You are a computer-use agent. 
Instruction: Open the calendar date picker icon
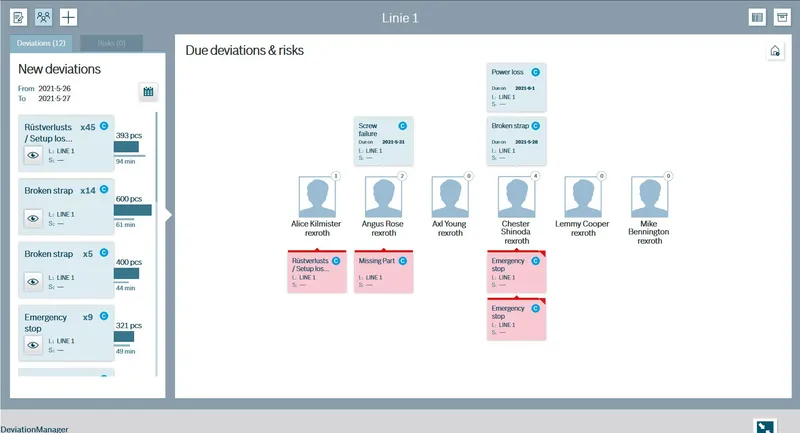(148, 92)
